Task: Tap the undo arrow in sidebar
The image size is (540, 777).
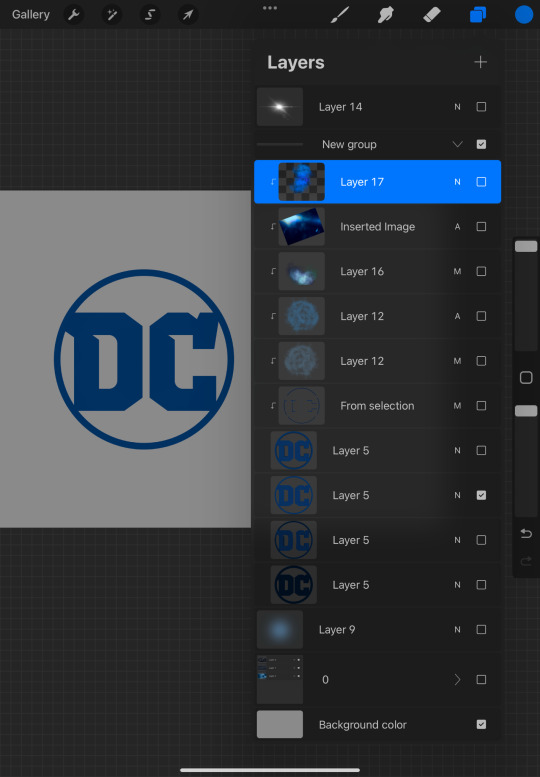Action: click(x=526, y=533)
